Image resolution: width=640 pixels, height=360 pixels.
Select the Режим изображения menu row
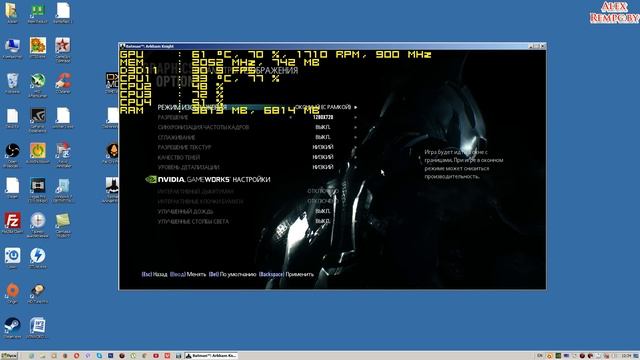tap(257, 107)
